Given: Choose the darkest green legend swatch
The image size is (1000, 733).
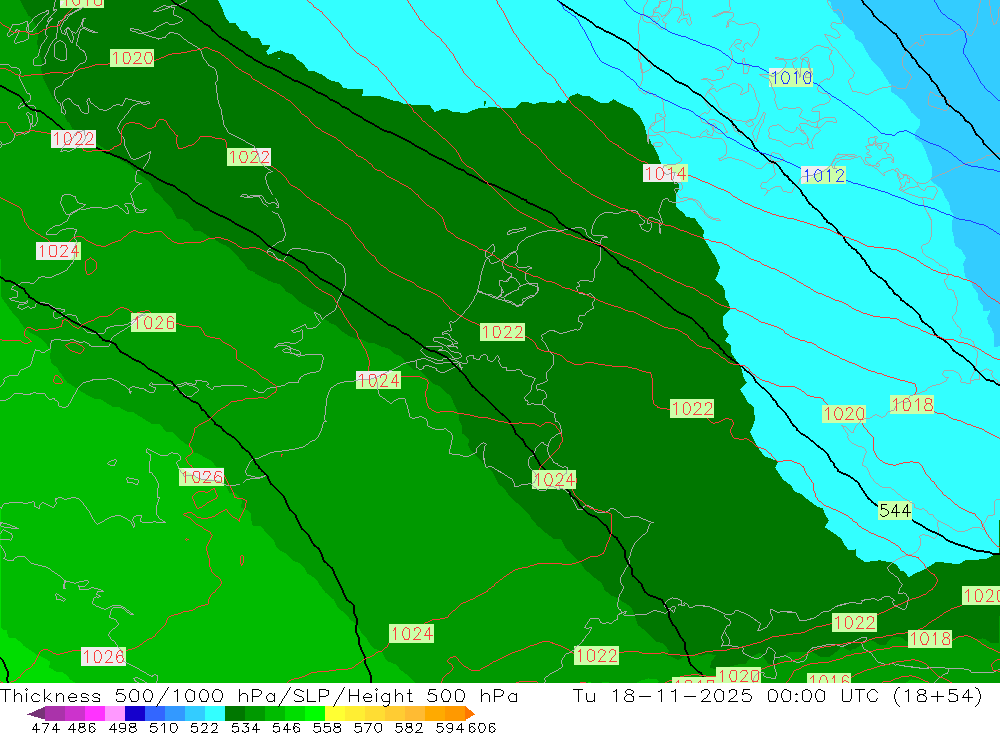Looking at the screenshot, I should tap(235, 713).
